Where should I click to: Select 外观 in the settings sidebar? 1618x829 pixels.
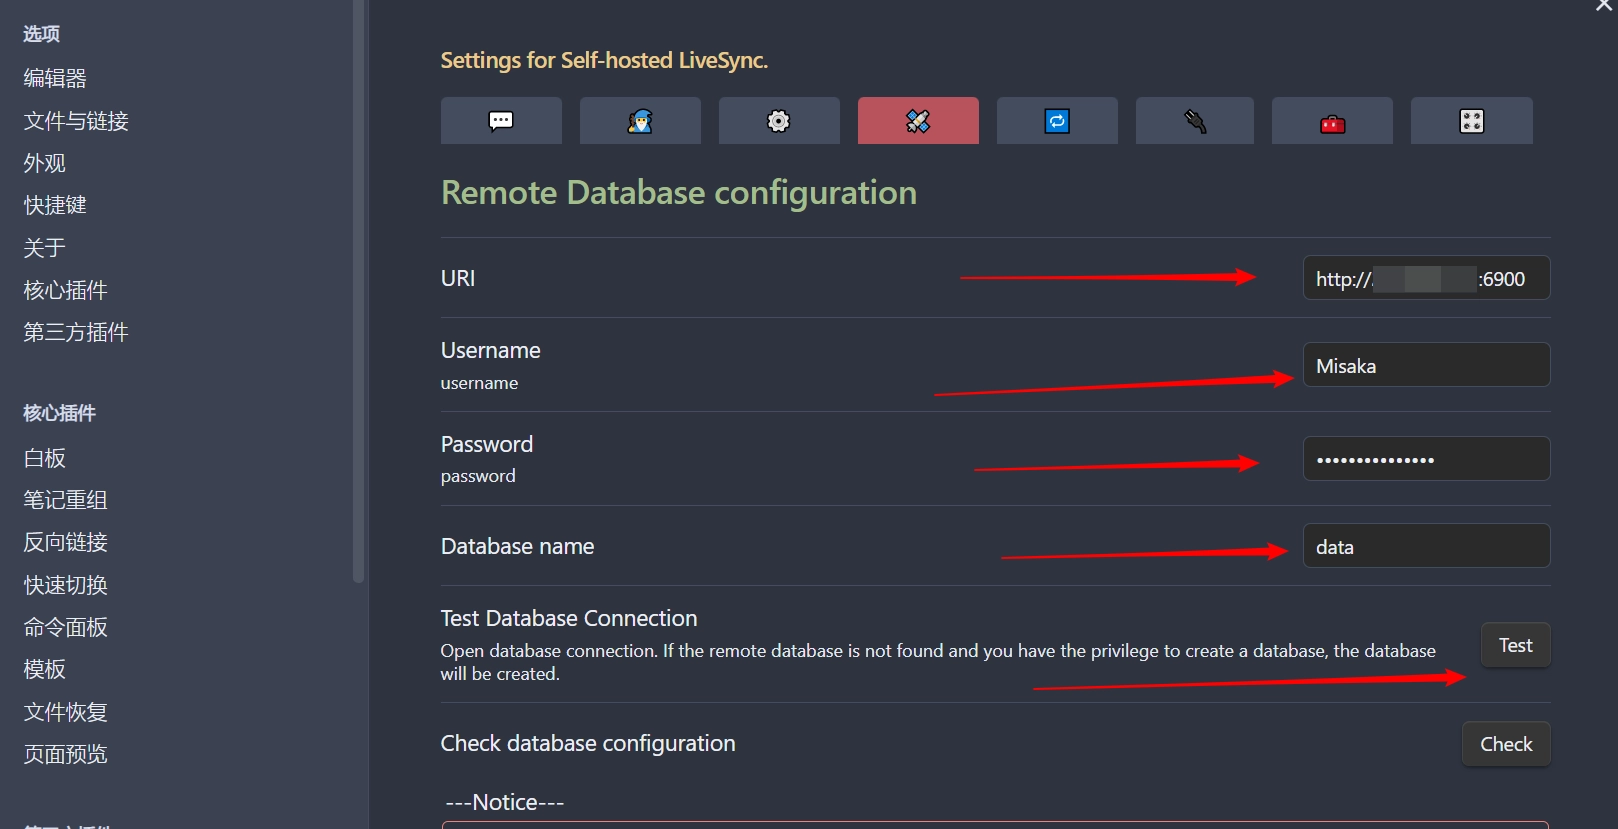pyautogui.click(x=45, y=163)
